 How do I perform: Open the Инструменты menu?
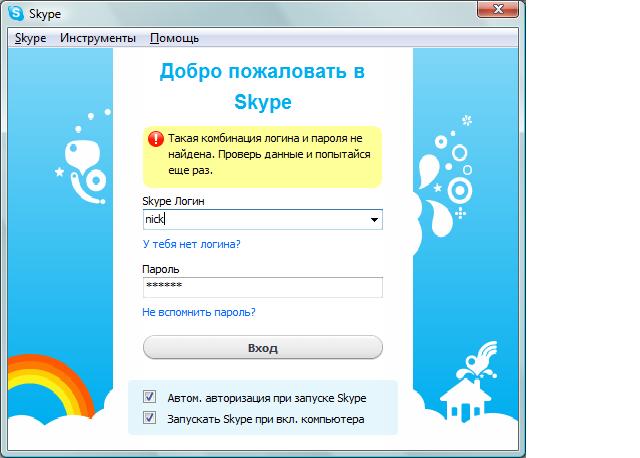click(x=98, y=38)
